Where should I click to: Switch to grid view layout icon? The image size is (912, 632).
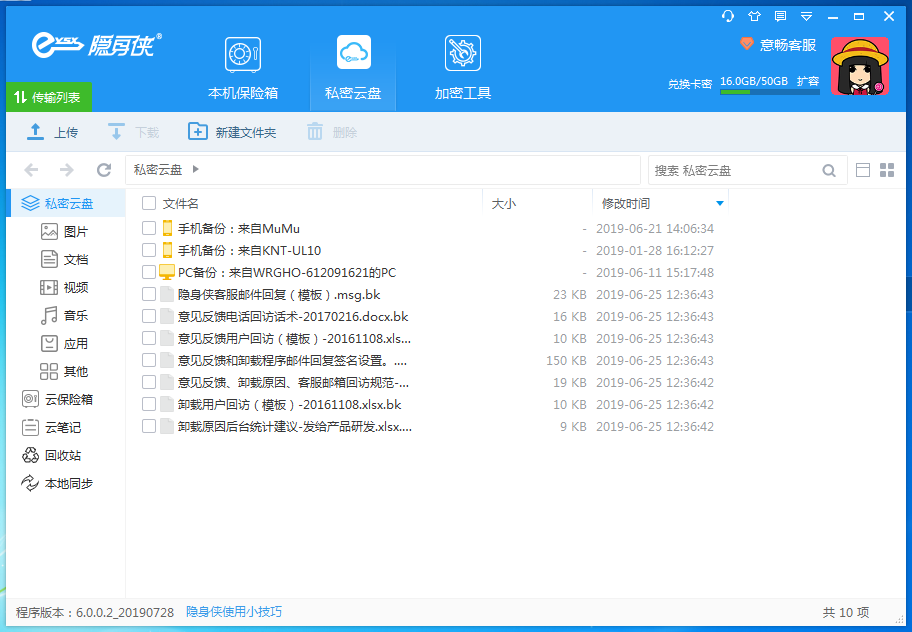886,170
